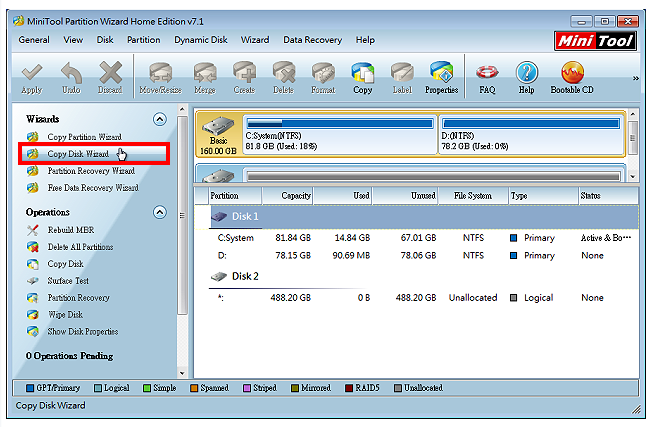This screenshot has width=658, height=427.
Task: Click Unallocated legend color swatch
Action: coord(398,388)
